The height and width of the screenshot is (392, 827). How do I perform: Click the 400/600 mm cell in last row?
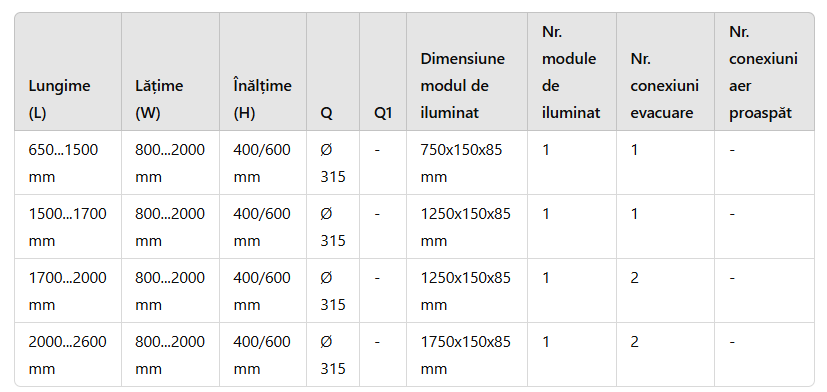pyautogui.click(x=263, y=354)
